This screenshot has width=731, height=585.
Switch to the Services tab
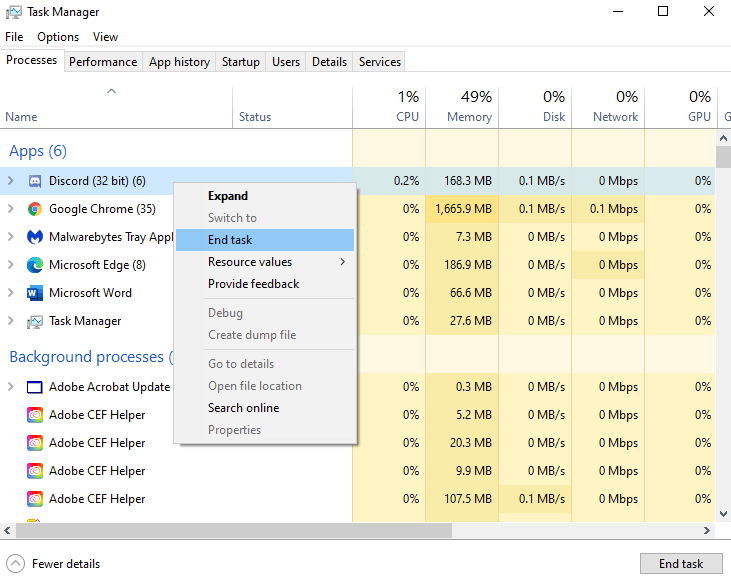coord(380,62)
